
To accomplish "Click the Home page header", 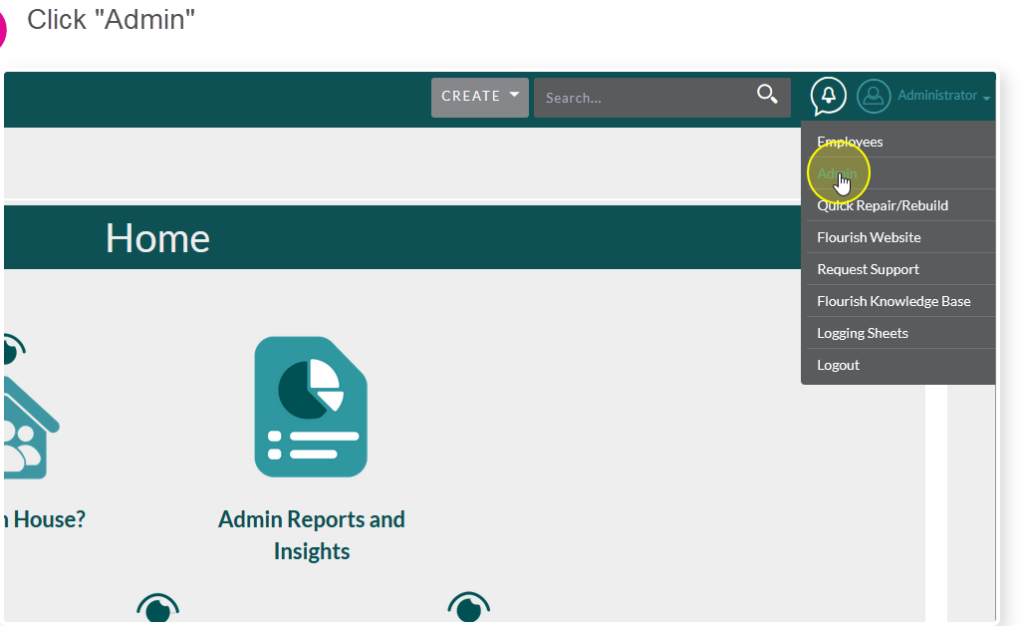I will 158,239.
